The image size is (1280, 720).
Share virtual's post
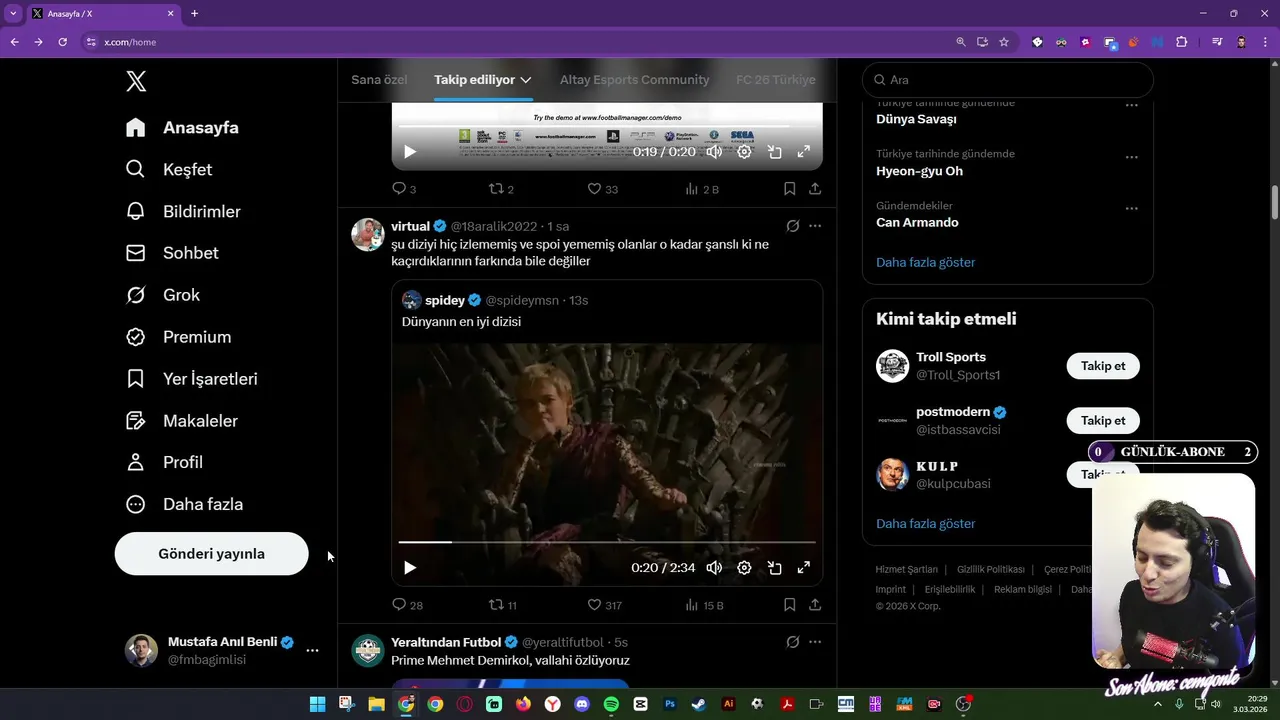[815, 605]
